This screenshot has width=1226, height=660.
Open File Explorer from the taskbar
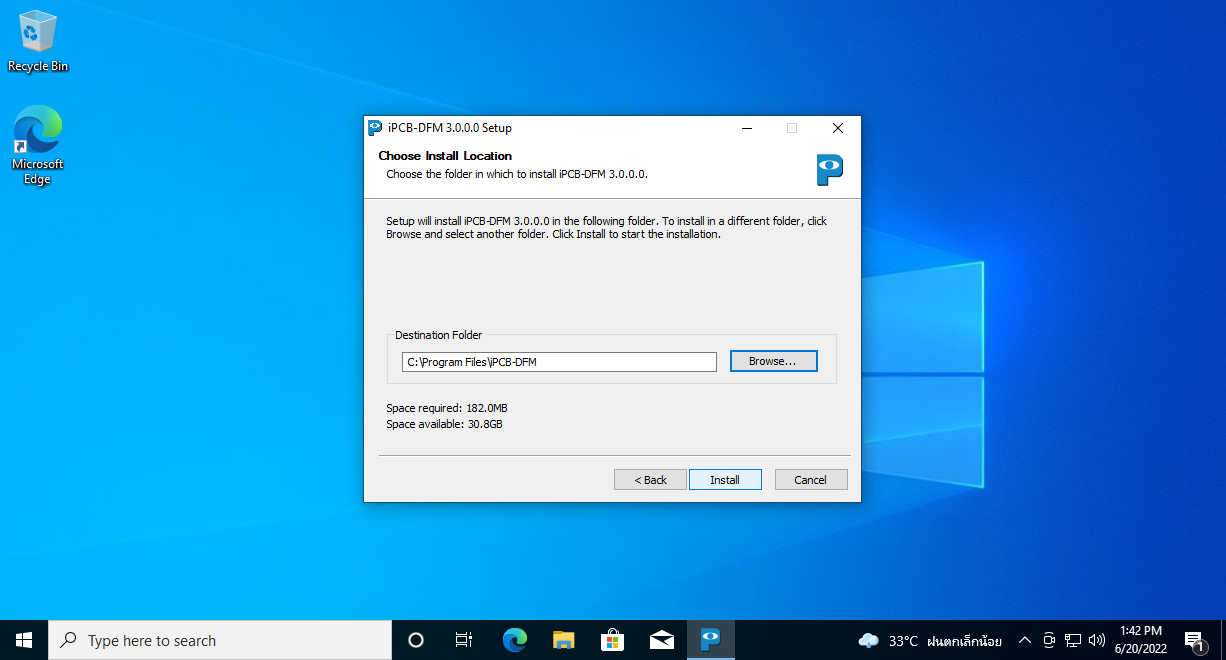pyautogui.click(x=564, y=640)
